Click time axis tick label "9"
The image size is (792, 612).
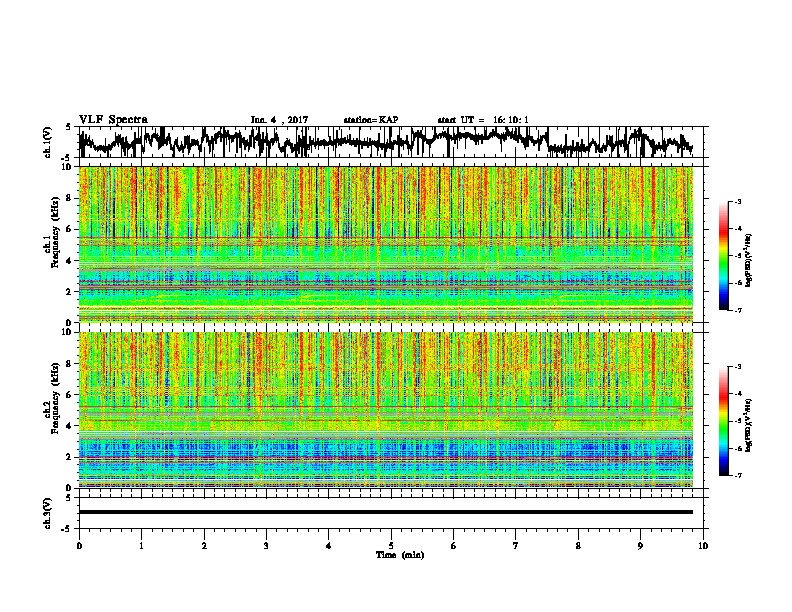coord(640,546)
